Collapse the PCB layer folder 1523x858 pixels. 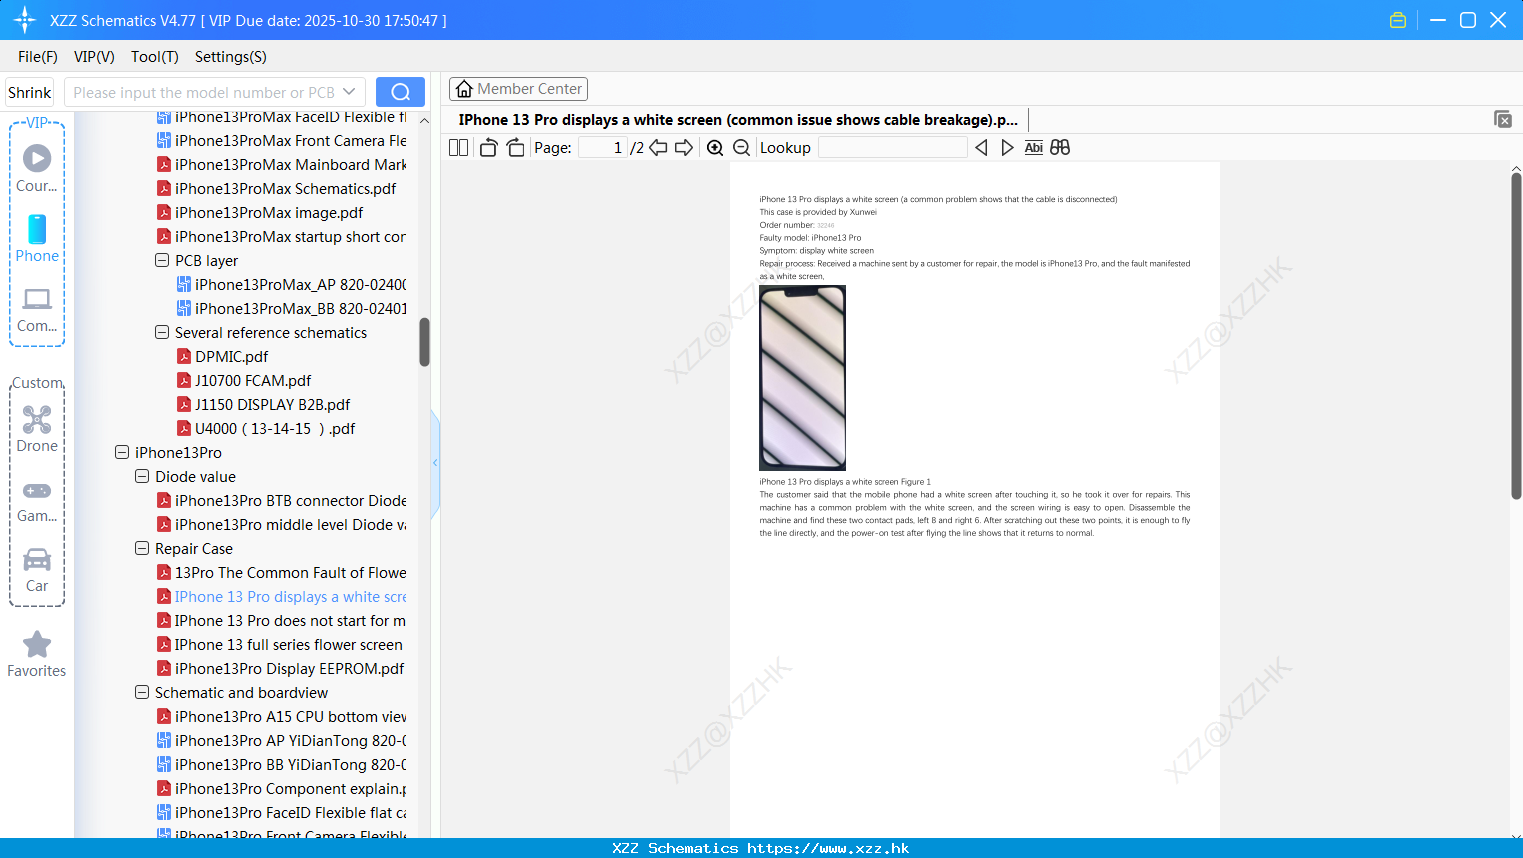162,260
